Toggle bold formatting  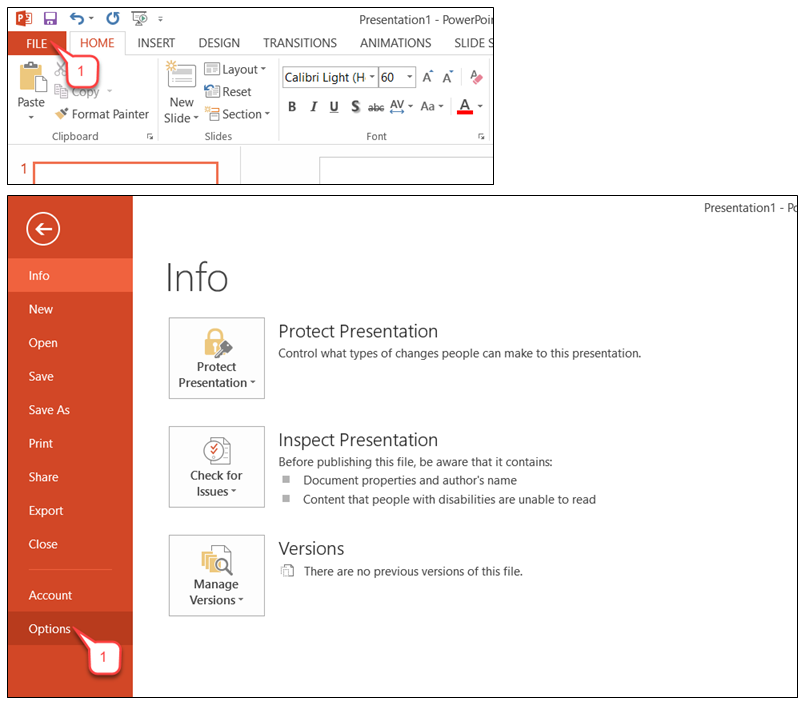click(291, 107)
